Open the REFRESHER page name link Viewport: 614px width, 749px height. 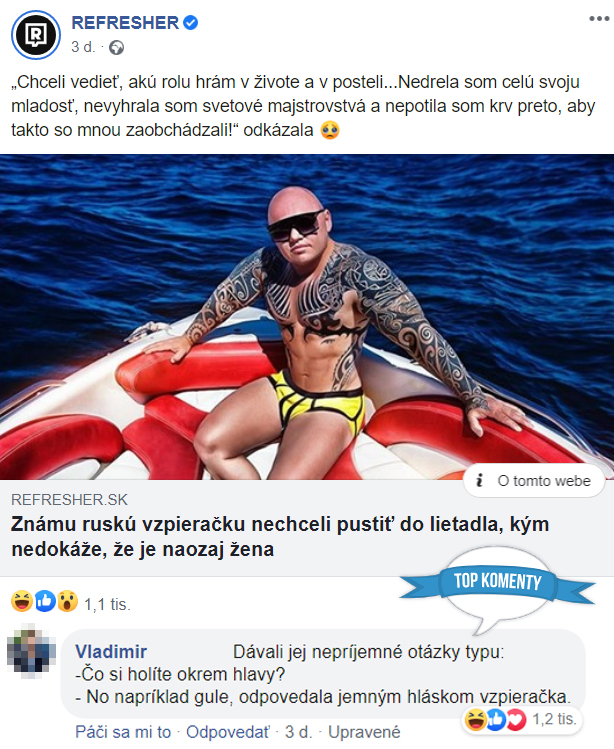coord(125,23)
